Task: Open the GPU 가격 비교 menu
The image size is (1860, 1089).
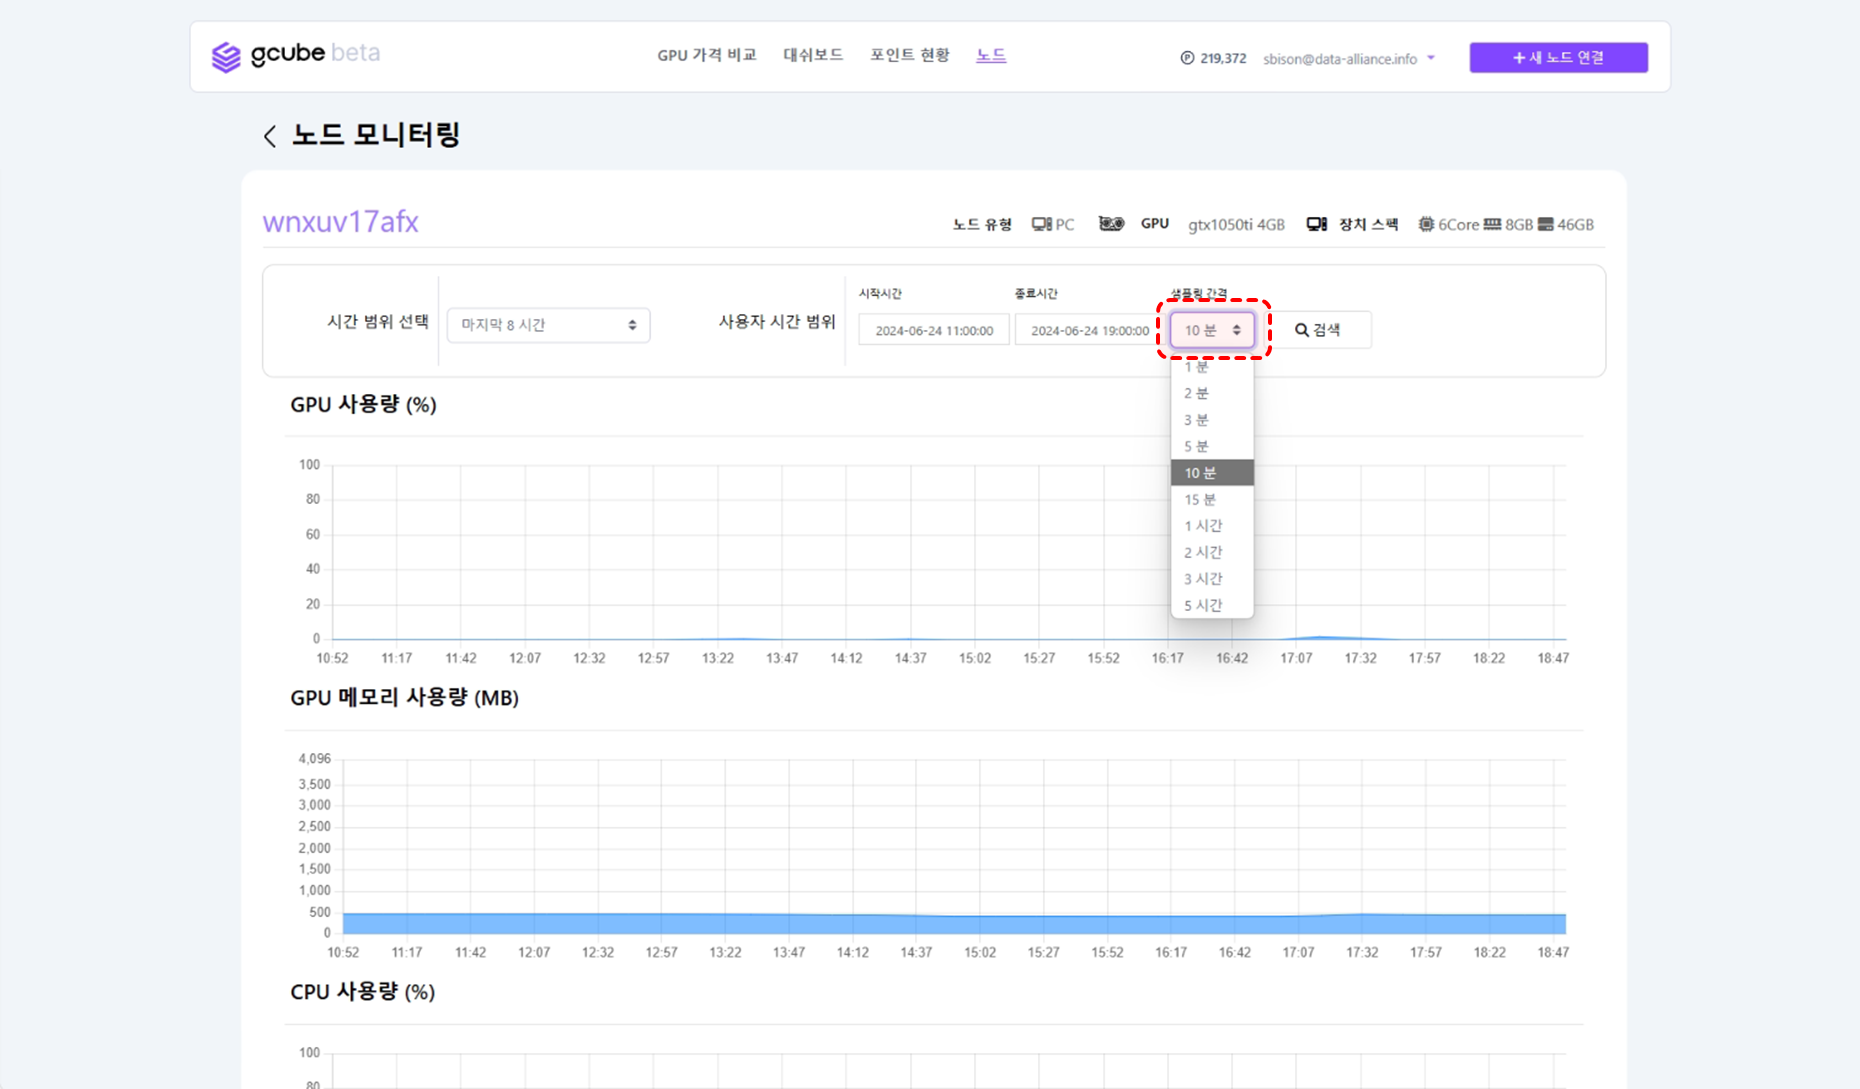Action: (706, 55)
